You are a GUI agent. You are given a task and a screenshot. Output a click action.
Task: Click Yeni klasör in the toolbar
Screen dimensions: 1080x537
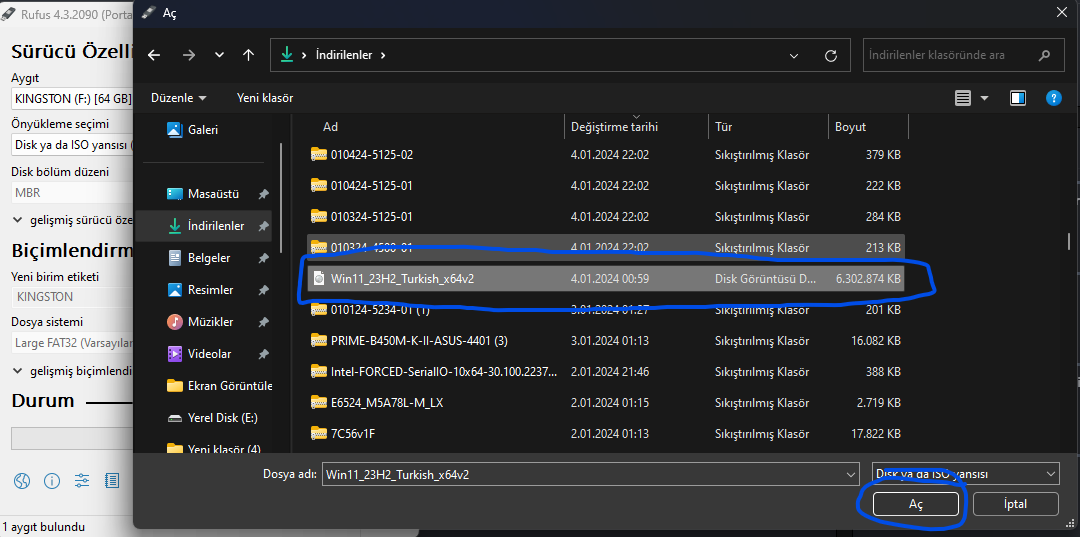[x=265, y=98]
